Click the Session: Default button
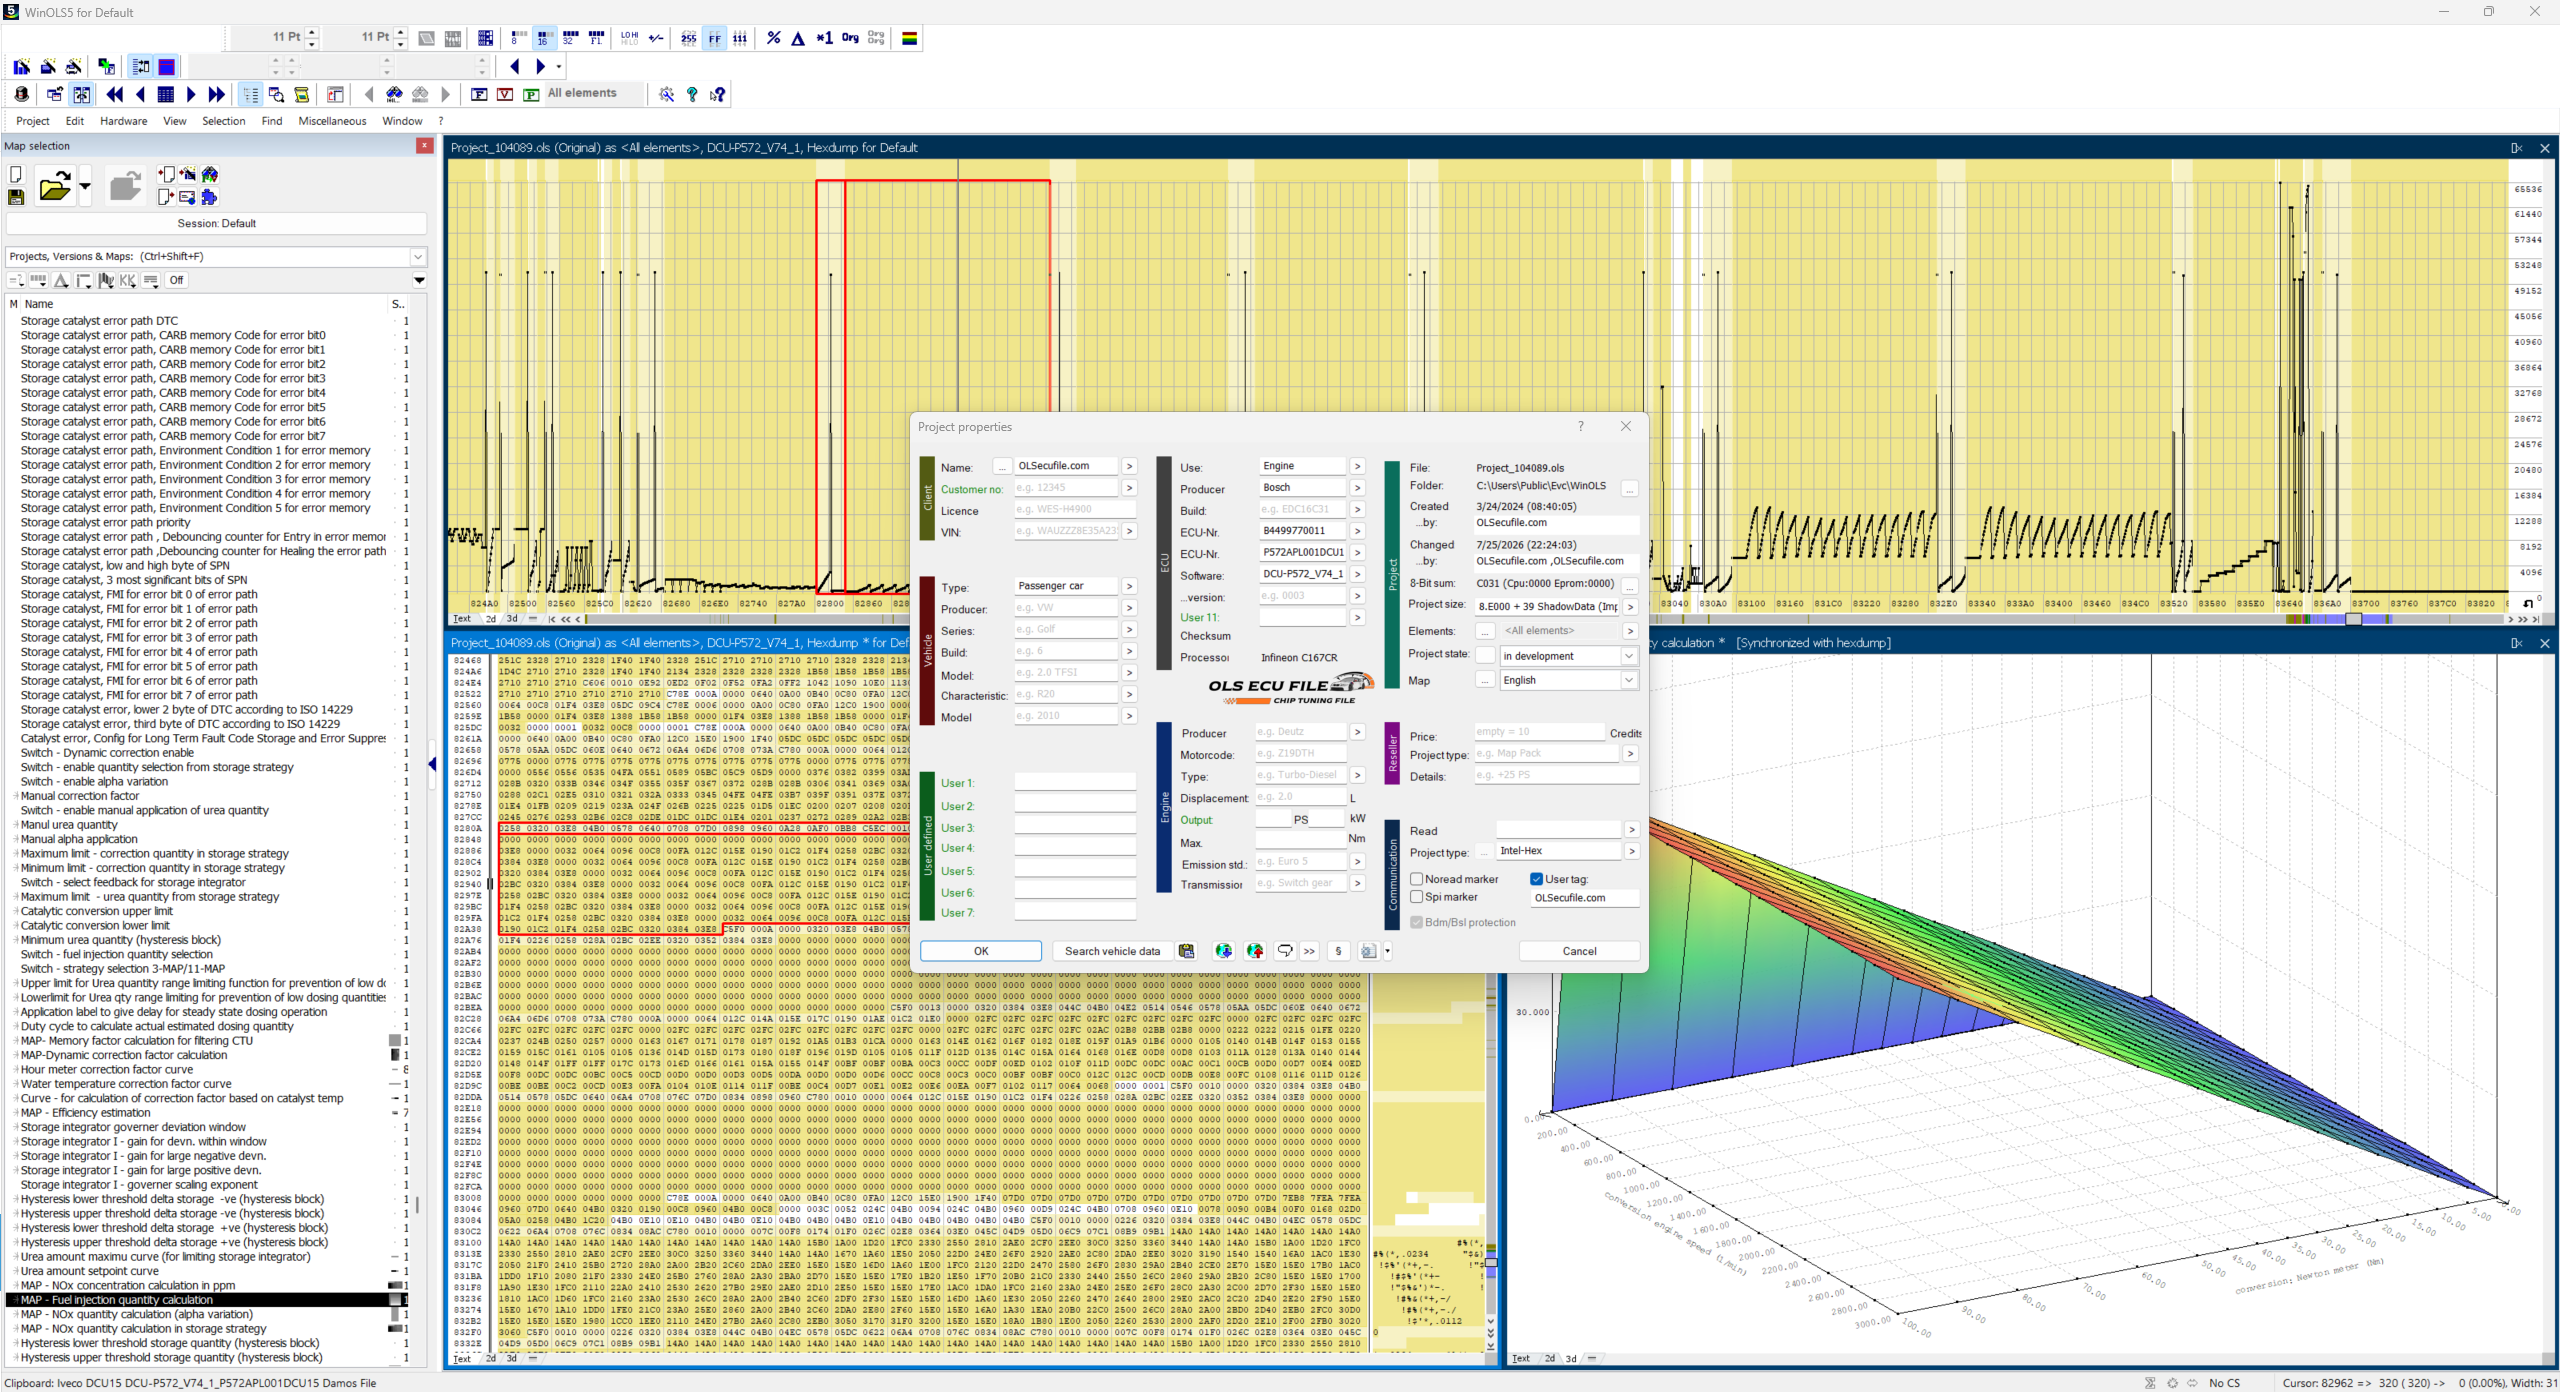The image size is (2560, 1392). pyautogui.click(x=217, y=223)
